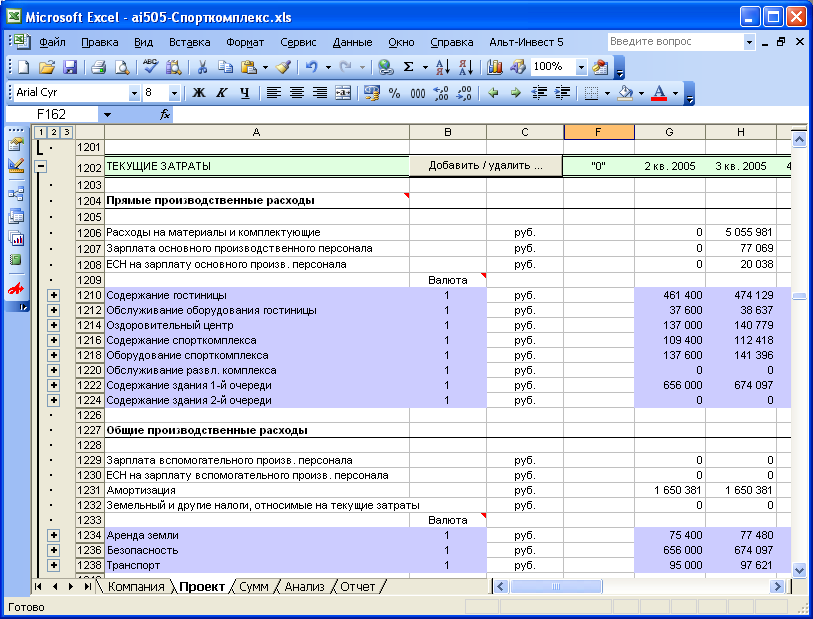Toggle bold Ж formatting
Screen dimensions: 813x619
pyautogui.click(x=199, y=93)
